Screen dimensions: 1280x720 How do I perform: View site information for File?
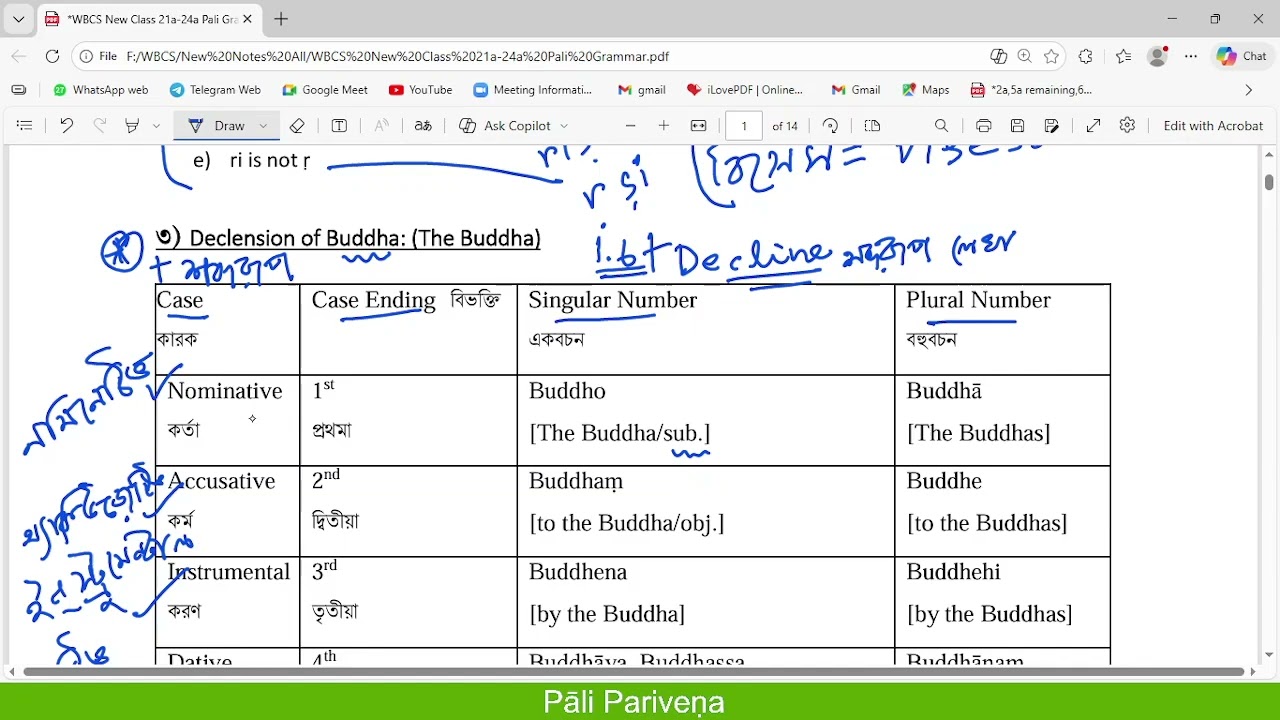coord(98,57)
